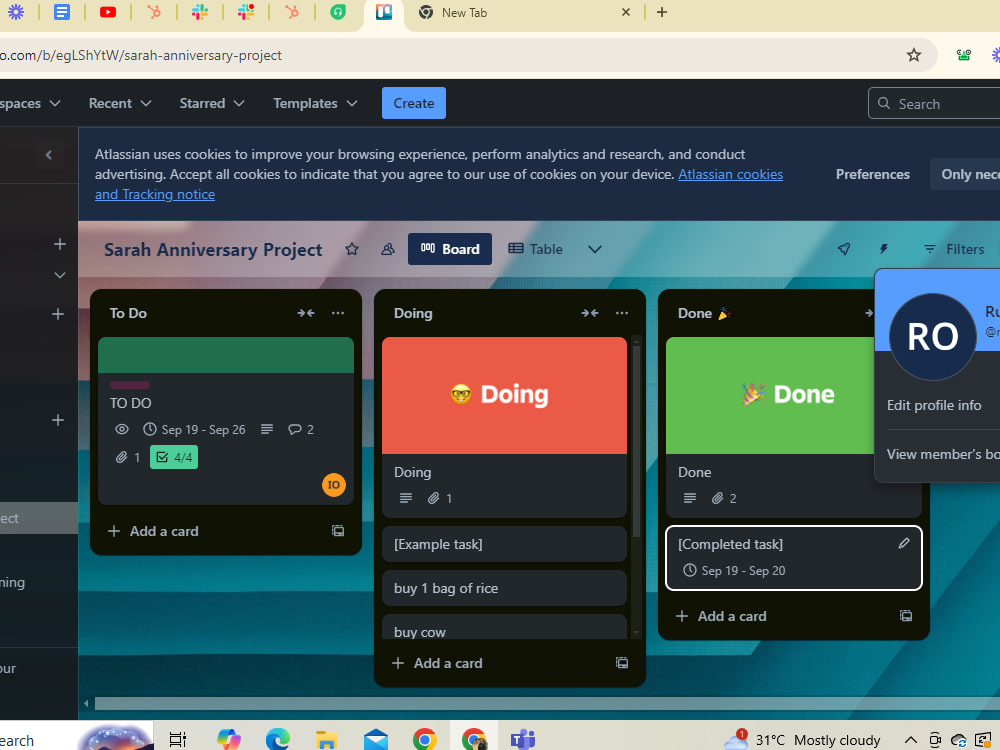Screen dimensions: 1000x750
Task: Open the Workspaces dropdown
Action: point(29,103)
